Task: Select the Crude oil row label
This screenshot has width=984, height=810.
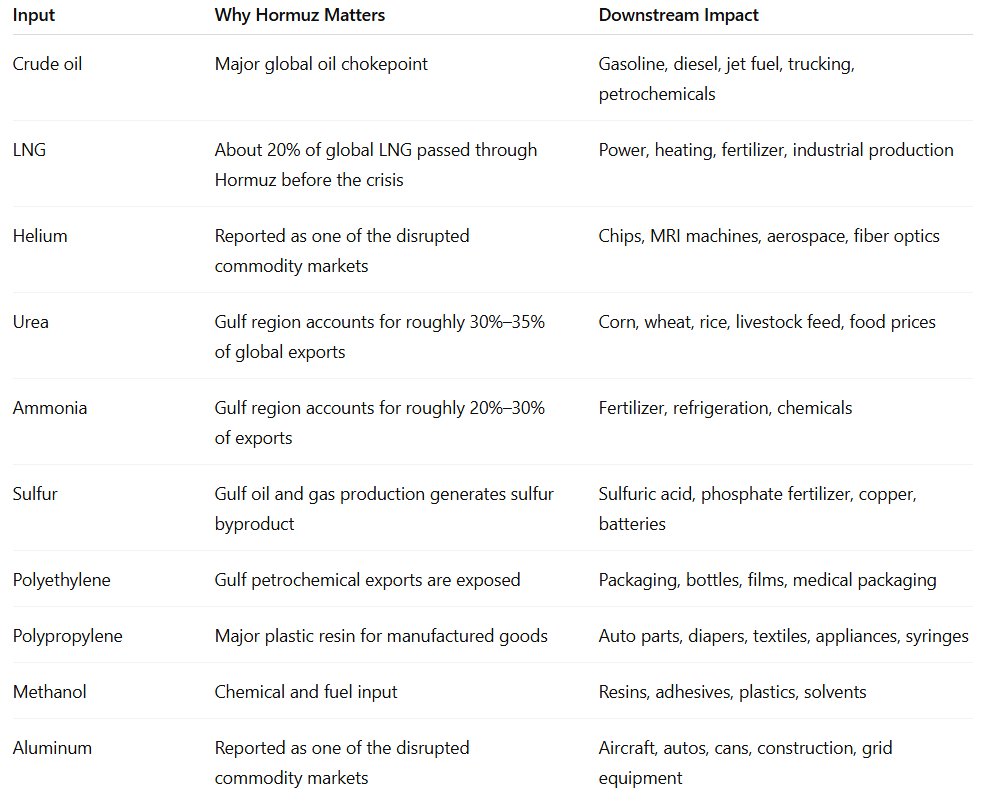Action: (47, 64)
